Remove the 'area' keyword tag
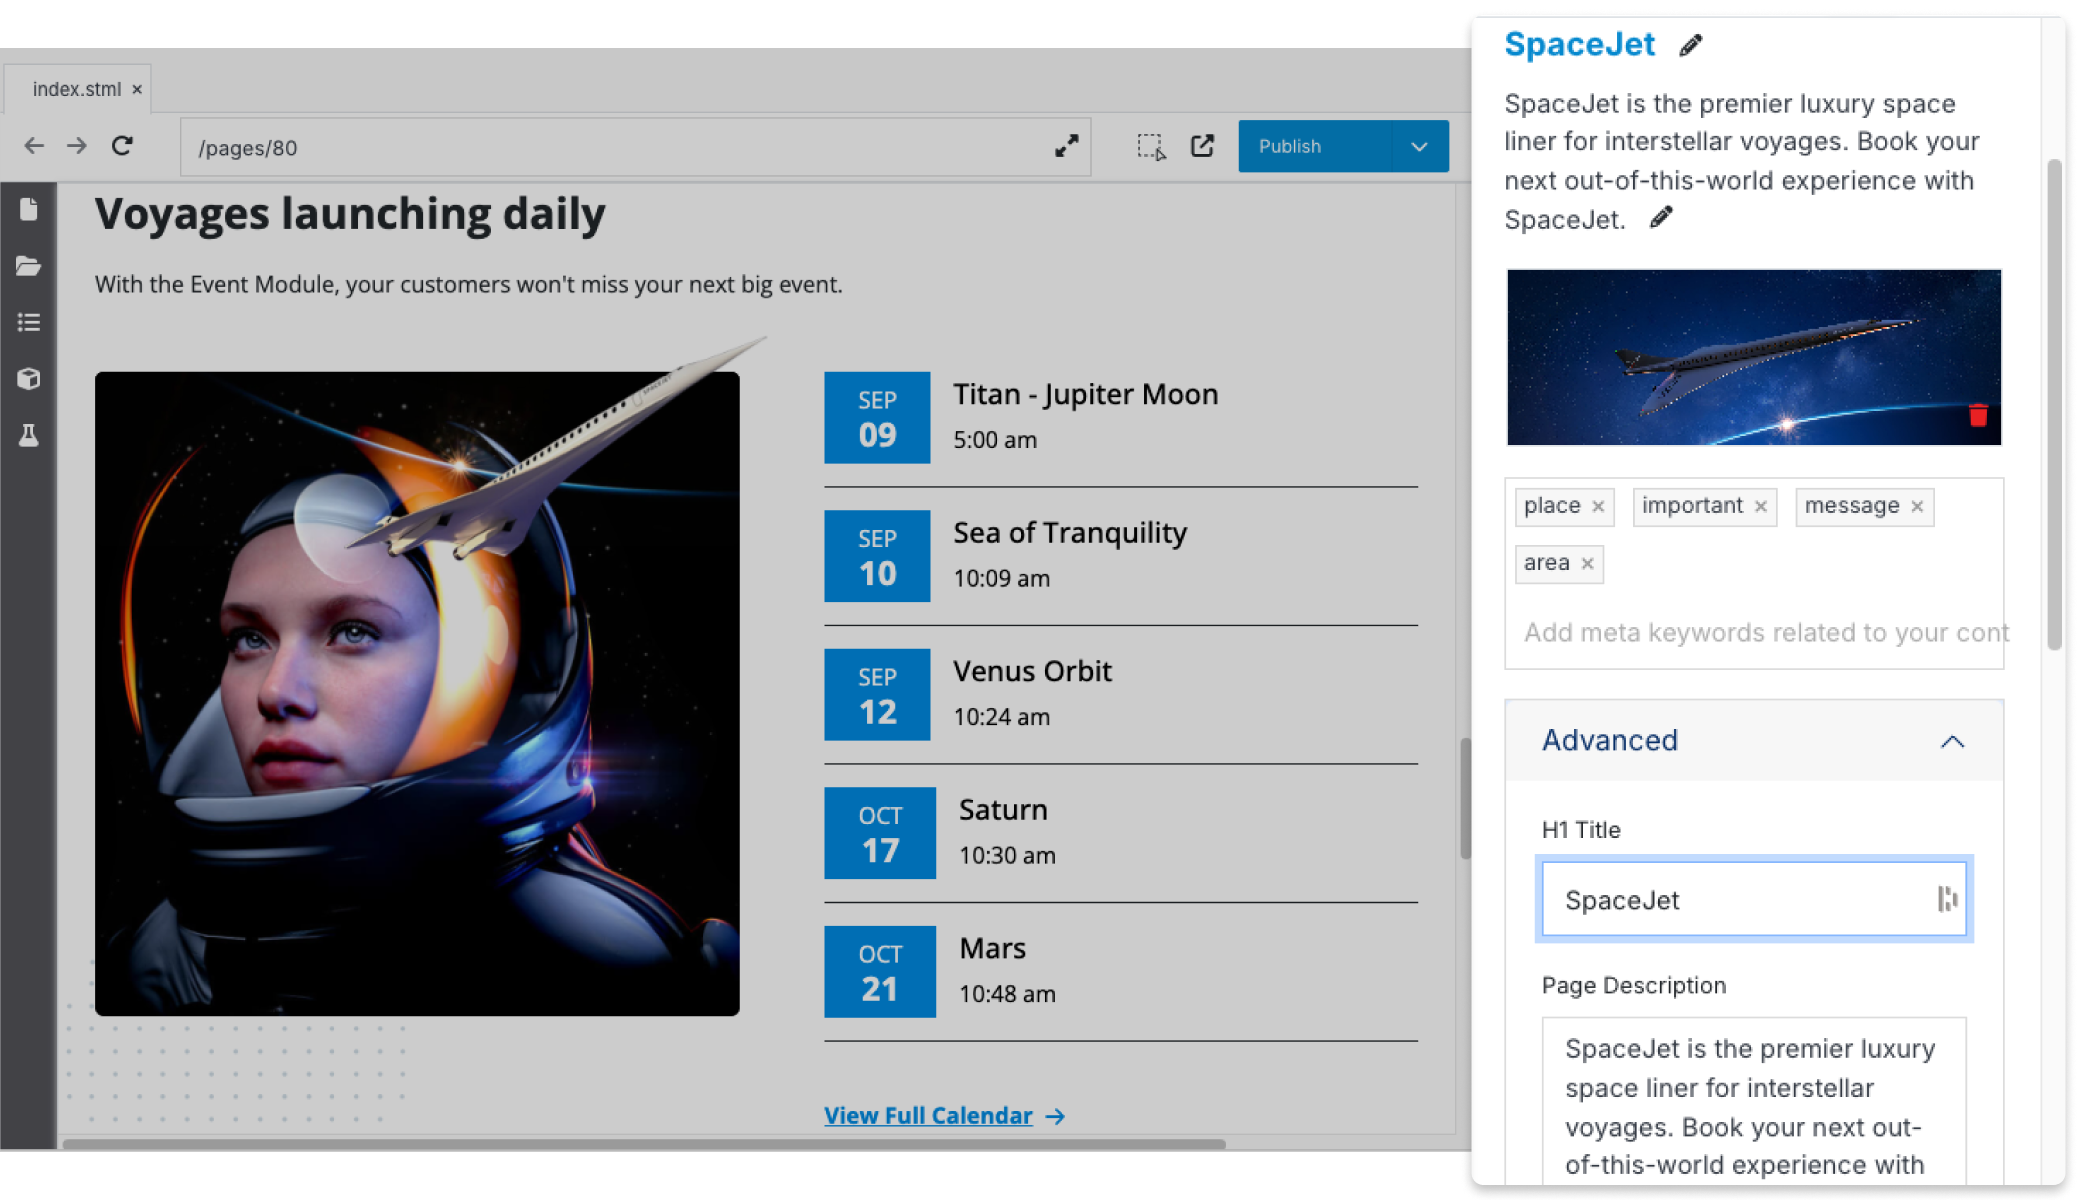This screenshot has width=2088, height=1200. coord(1587,564)
